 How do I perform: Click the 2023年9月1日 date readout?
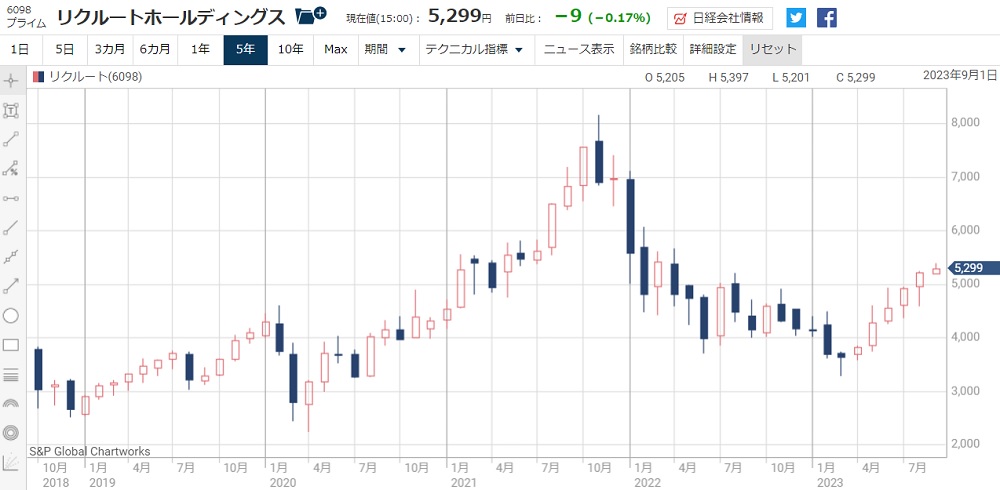coord(960,75)
